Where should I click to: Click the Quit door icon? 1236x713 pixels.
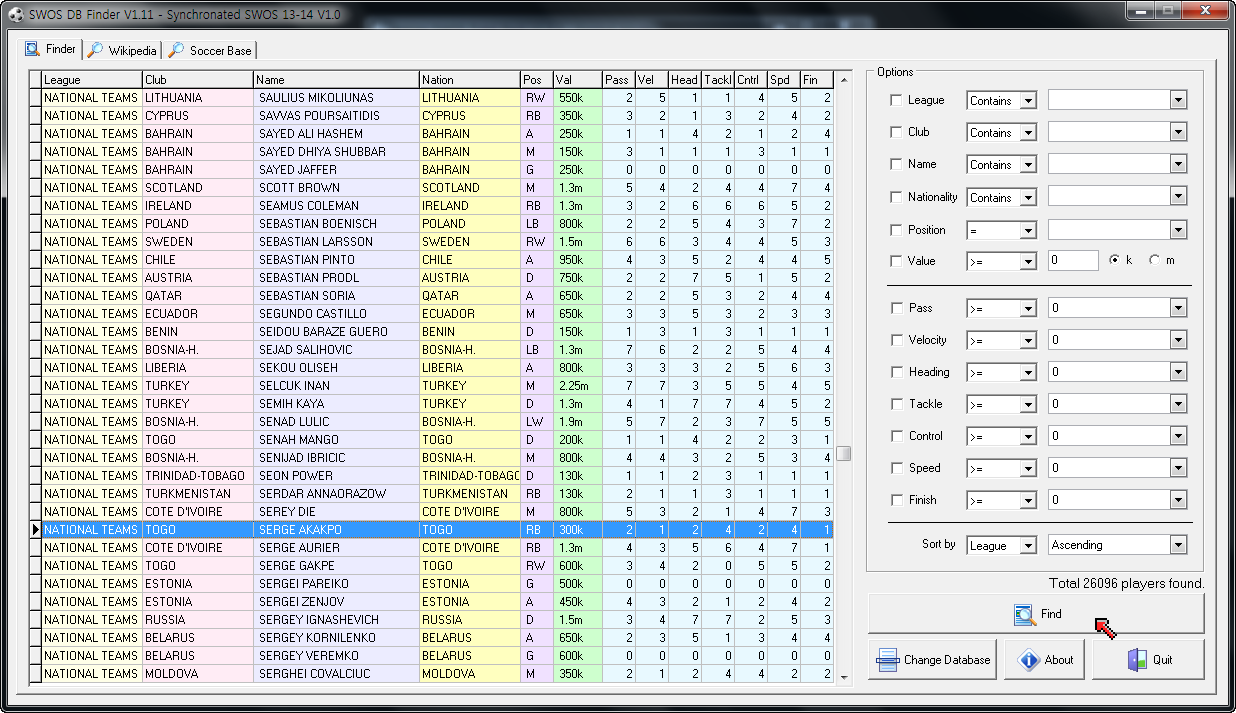1136,660
